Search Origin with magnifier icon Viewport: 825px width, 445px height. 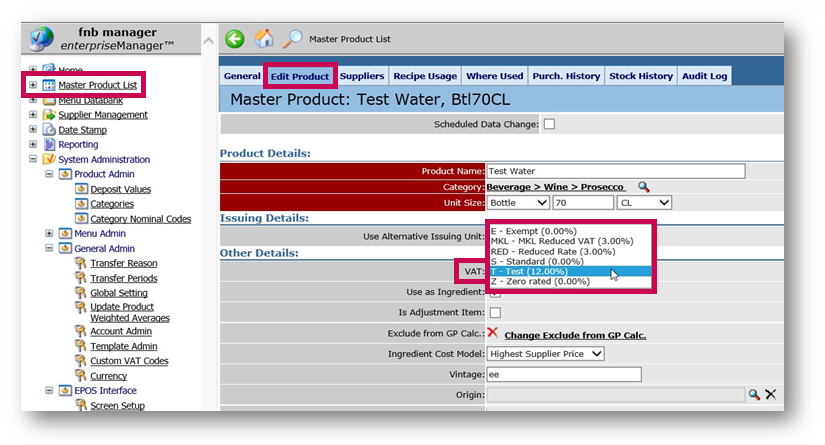[x=754, y=395]
